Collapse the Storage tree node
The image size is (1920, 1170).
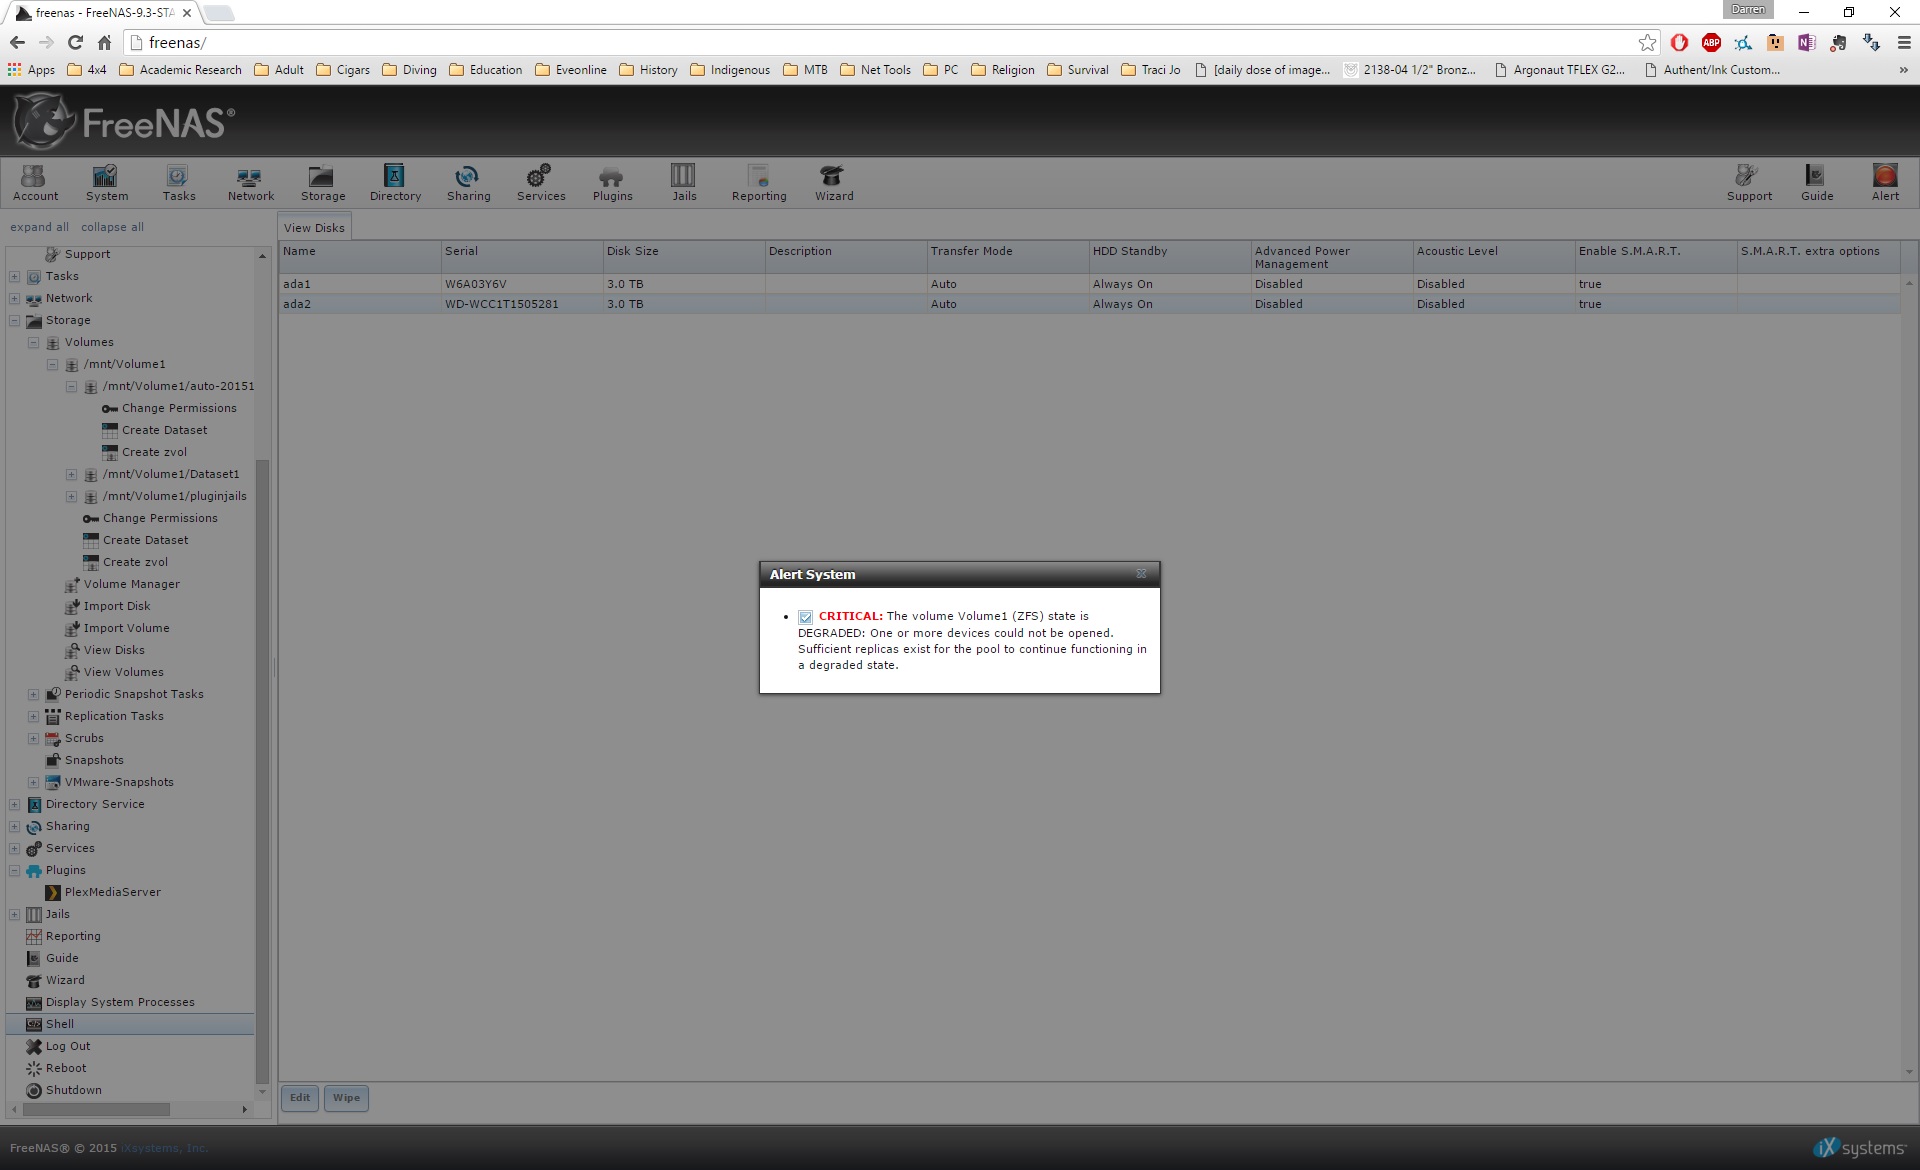15,321
